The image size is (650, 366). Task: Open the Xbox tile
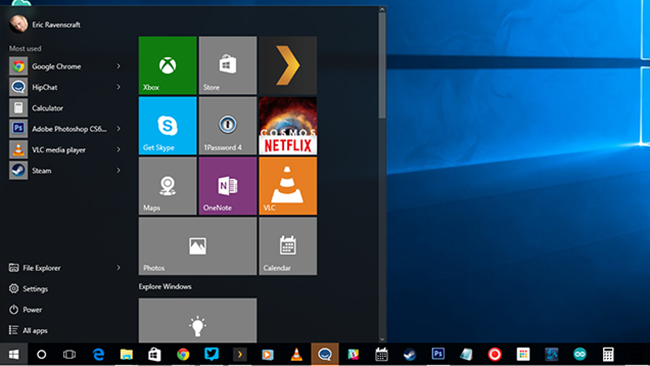[x=167, y=65]
